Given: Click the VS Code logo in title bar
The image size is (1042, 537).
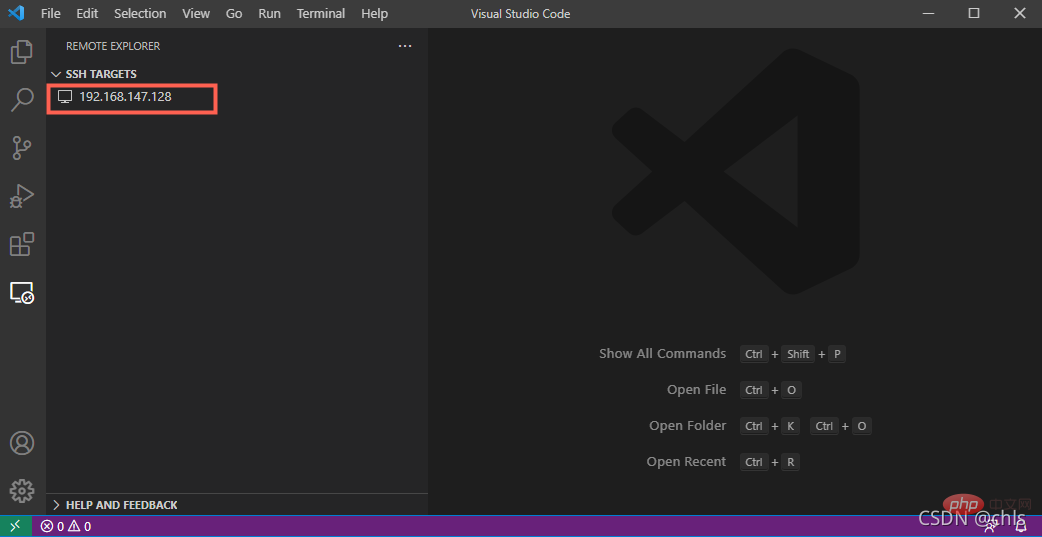Looking at the screenshot, I should (17, 14).
